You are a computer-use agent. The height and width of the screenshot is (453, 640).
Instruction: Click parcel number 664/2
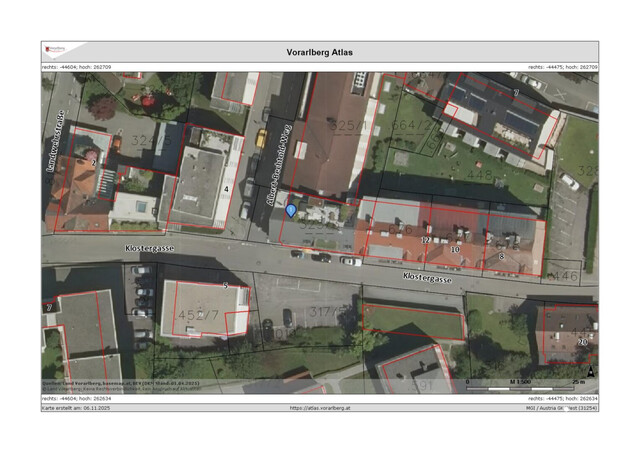coord(411,125)
